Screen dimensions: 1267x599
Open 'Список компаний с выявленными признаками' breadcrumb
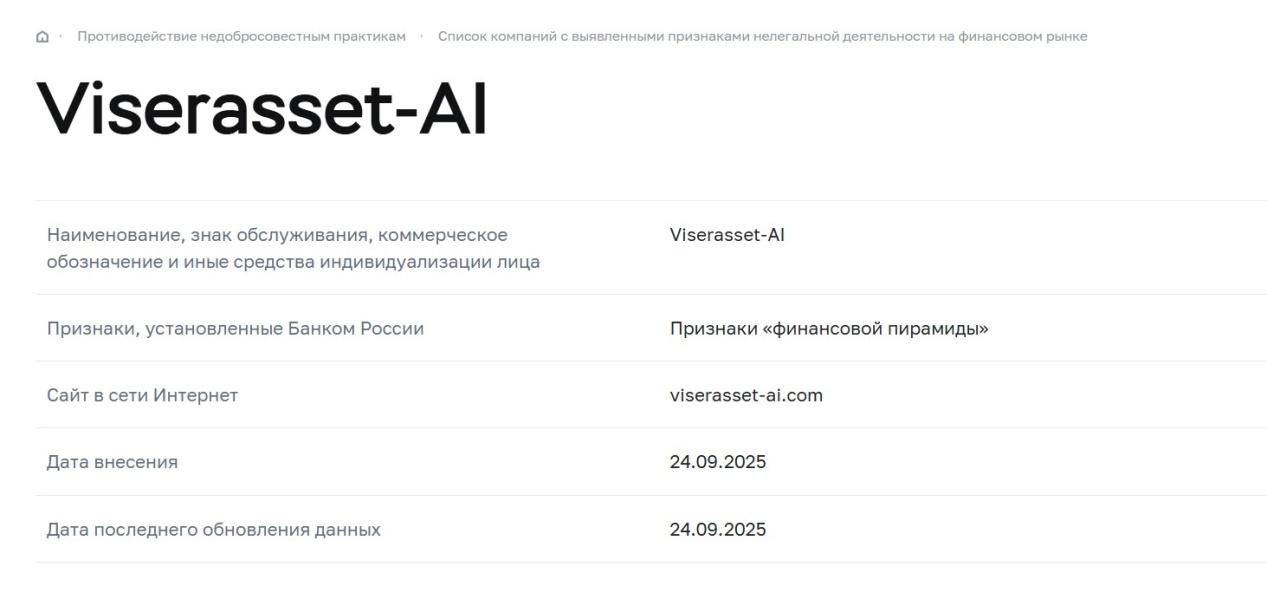point(762,37)
